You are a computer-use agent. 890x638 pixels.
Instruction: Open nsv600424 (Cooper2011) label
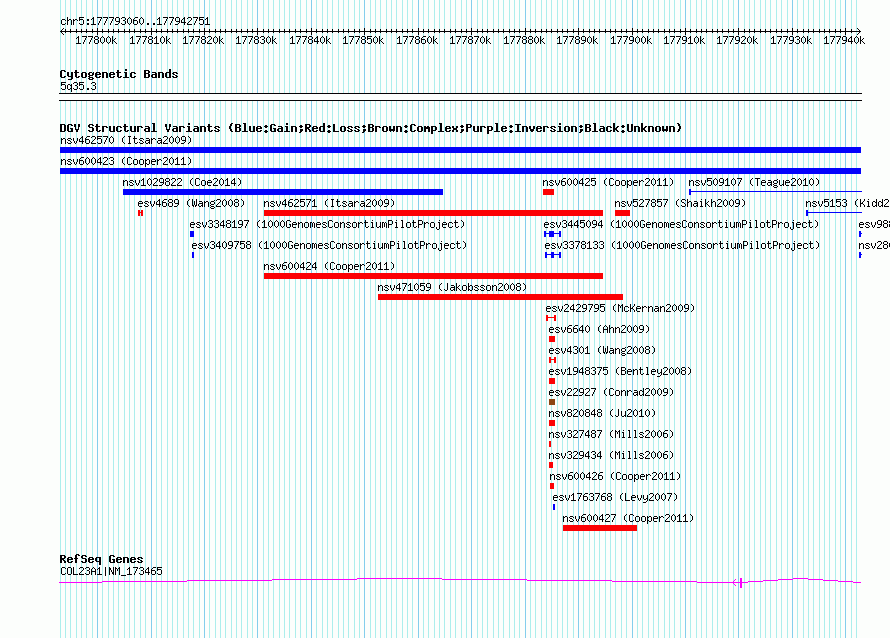pos(329,266)
